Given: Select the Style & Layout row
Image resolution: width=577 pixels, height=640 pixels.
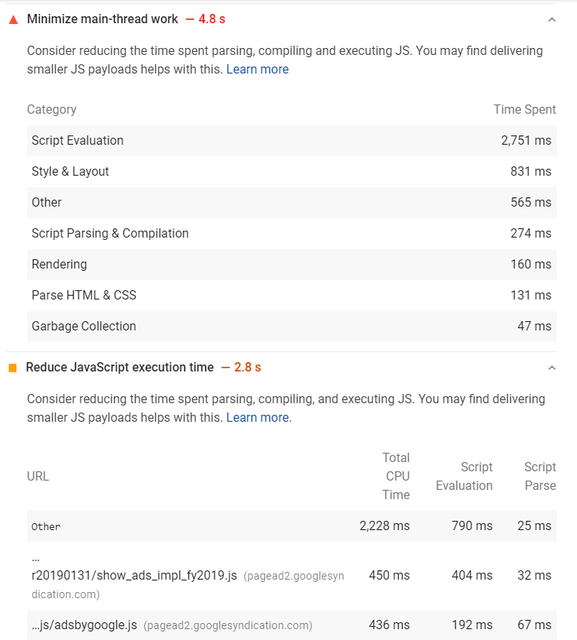Looking at the screenshot, I should (292, 171).
